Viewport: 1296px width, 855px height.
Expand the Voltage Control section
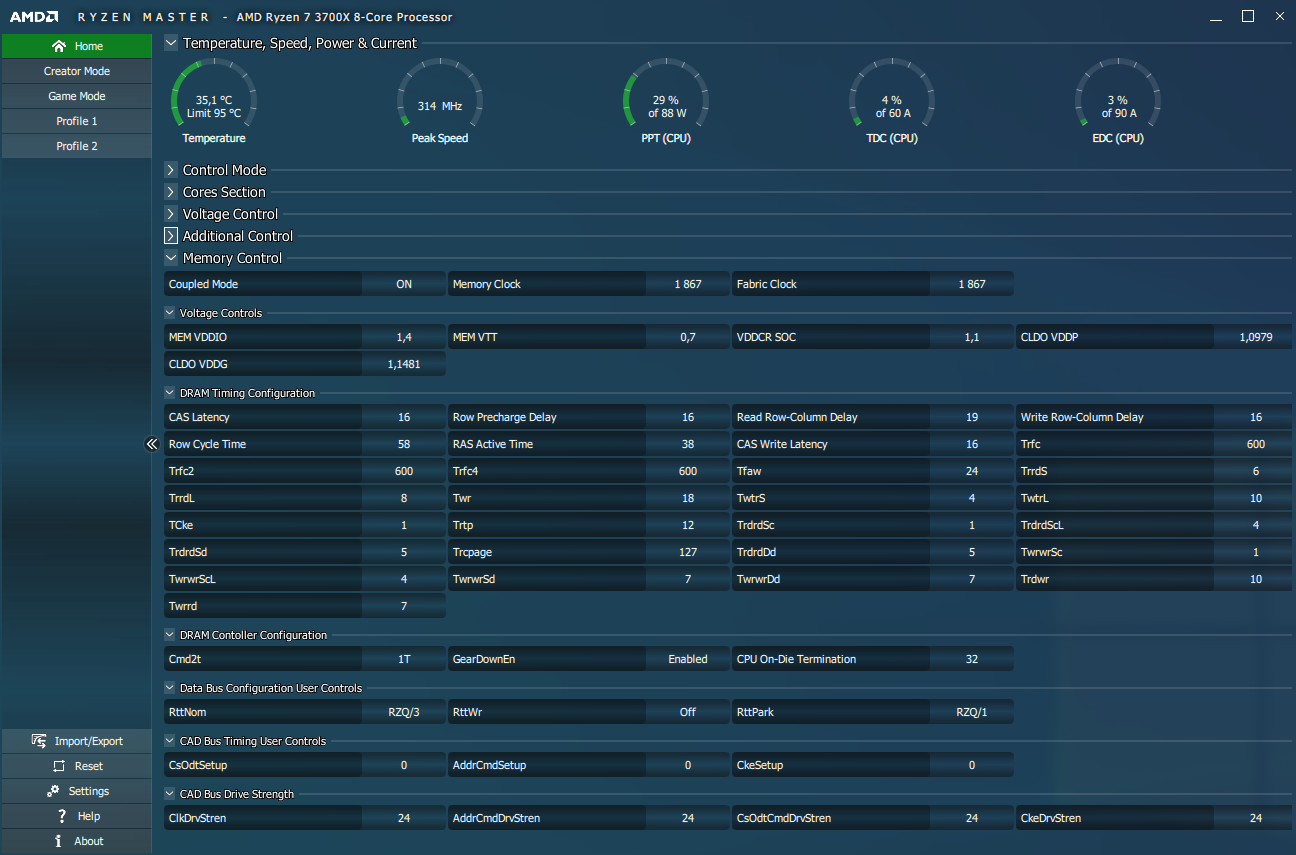click(x=171, y=214)
